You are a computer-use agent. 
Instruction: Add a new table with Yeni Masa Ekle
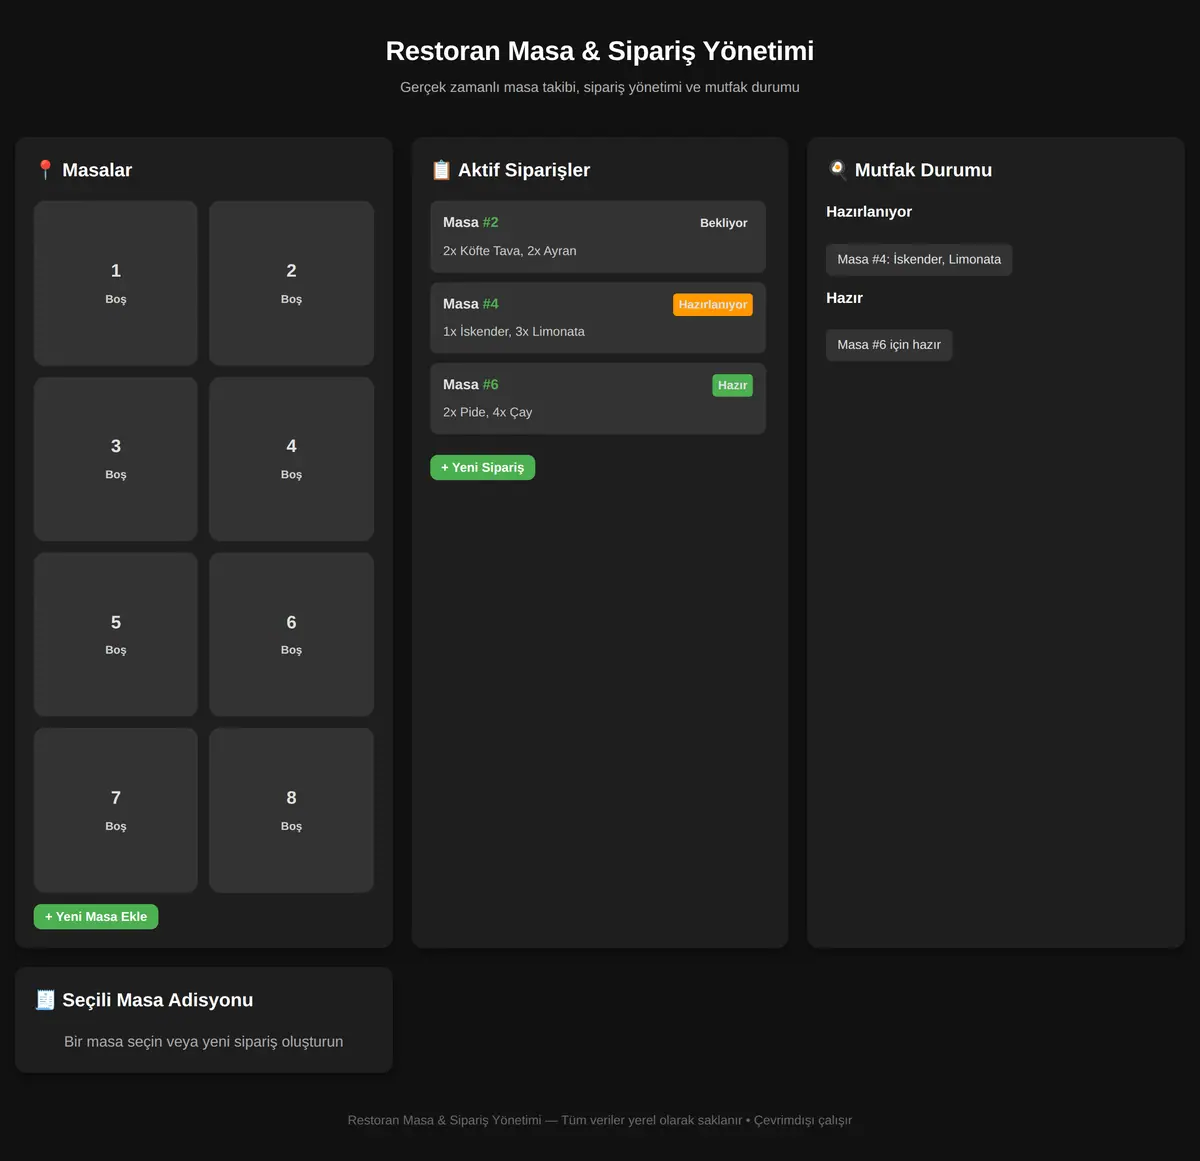click(96, 917)
